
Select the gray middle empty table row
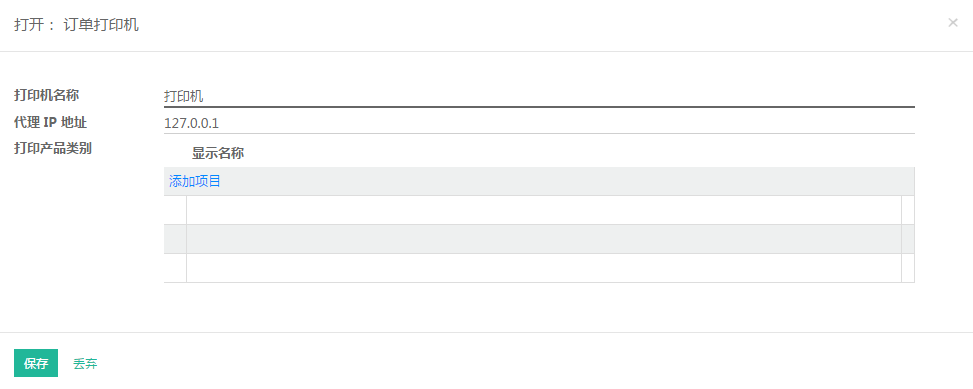pos(539,239)
